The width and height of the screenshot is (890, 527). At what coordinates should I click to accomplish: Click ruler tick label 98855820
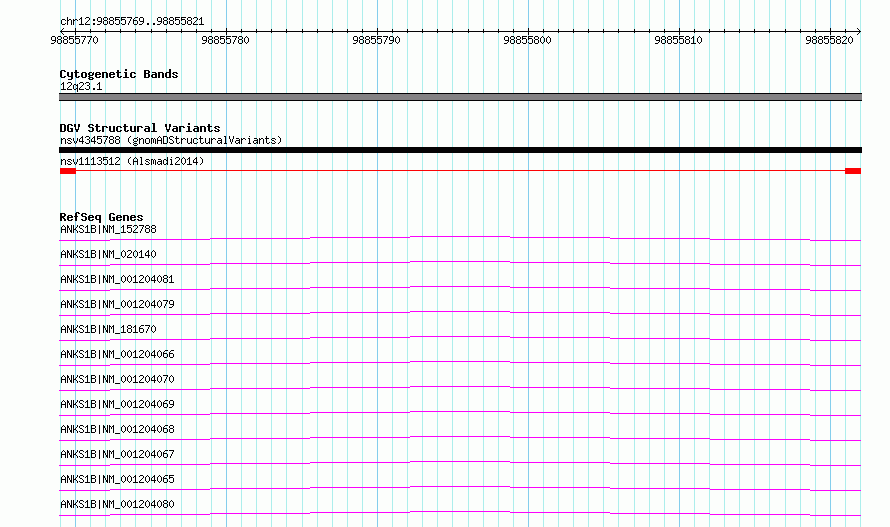coord(829,40)
